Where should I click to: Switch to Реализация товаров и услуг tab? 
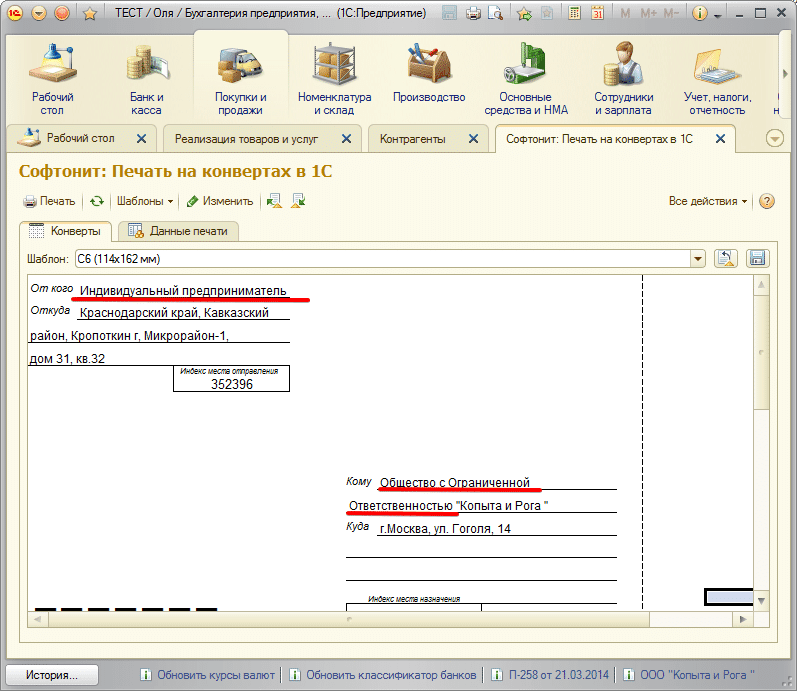pos(247,139)
